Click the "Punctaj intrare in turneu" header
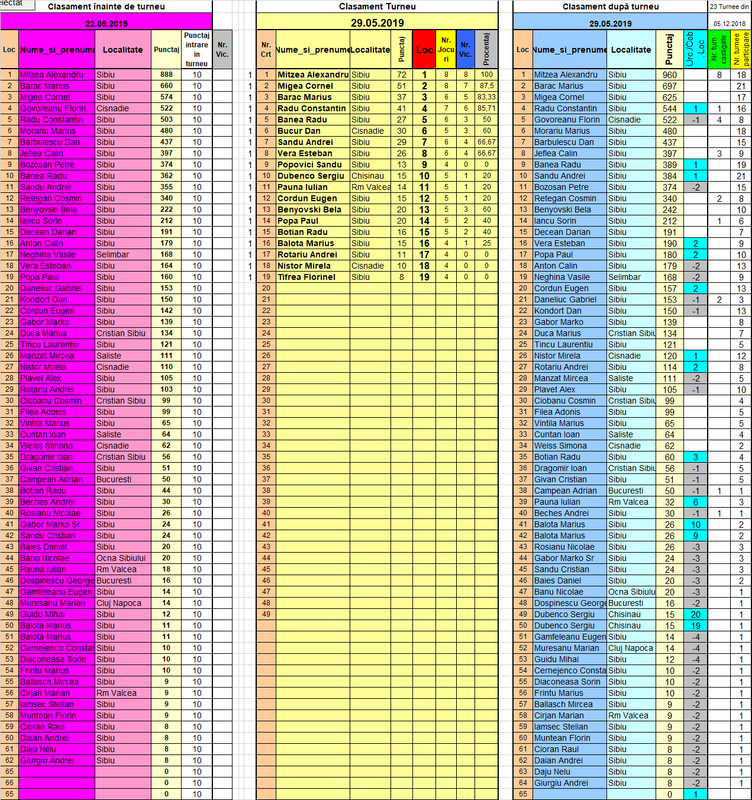752x800 pixels. 196,49
